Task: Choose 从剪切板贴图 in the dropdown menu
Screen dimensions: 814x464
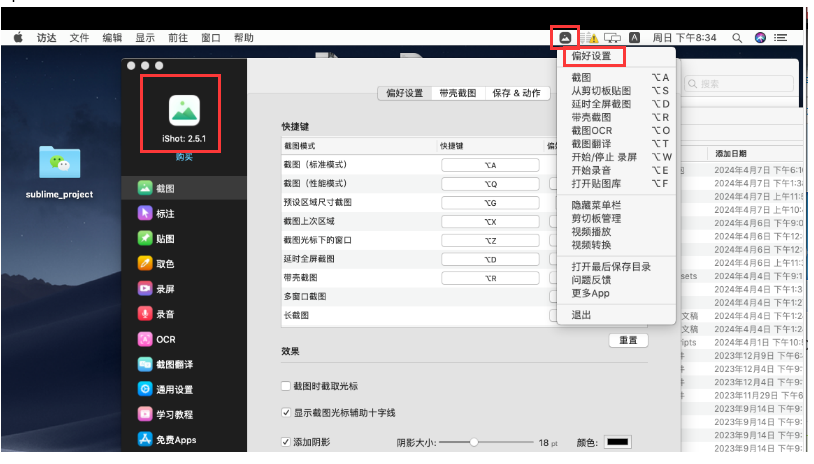Action: click(616, 90)
